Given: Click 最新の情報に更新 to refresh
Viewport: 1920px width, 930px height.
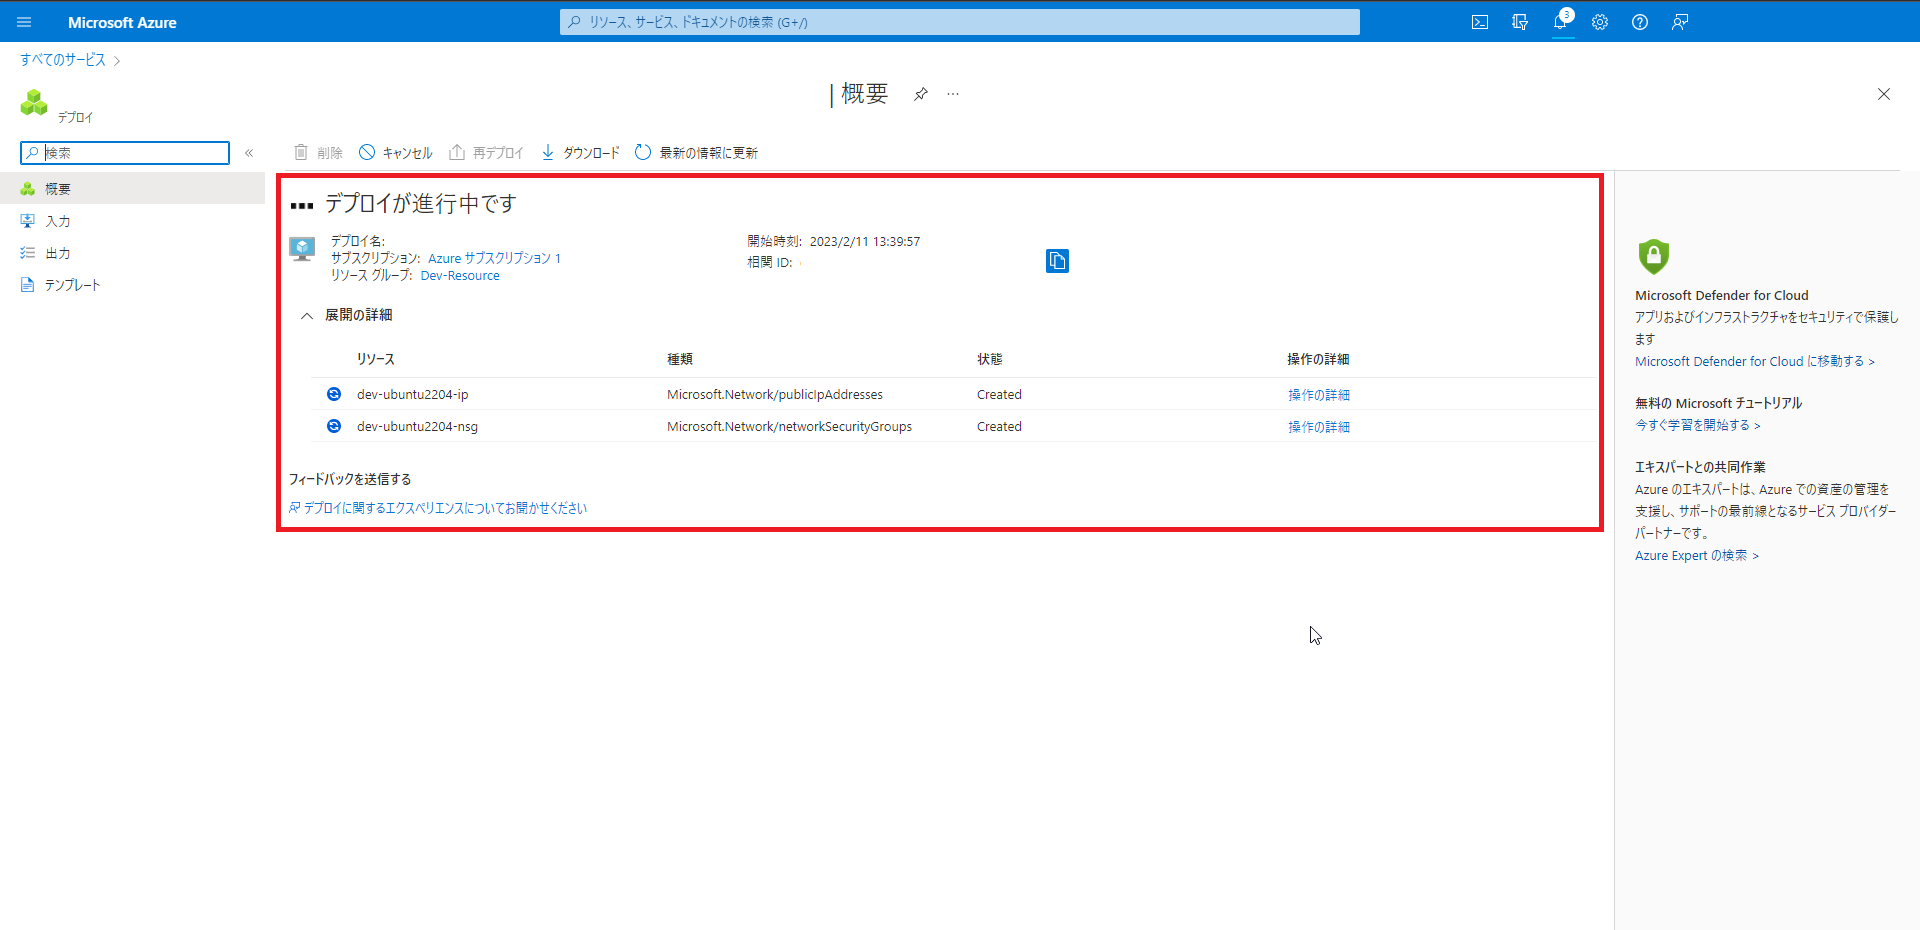Looking at the screenshot, I should point(697,153).
